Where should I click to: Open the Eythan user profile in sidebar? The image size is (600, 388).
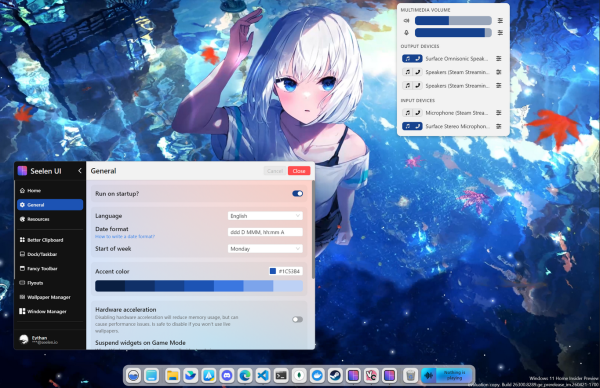click(x=50, y=339)
